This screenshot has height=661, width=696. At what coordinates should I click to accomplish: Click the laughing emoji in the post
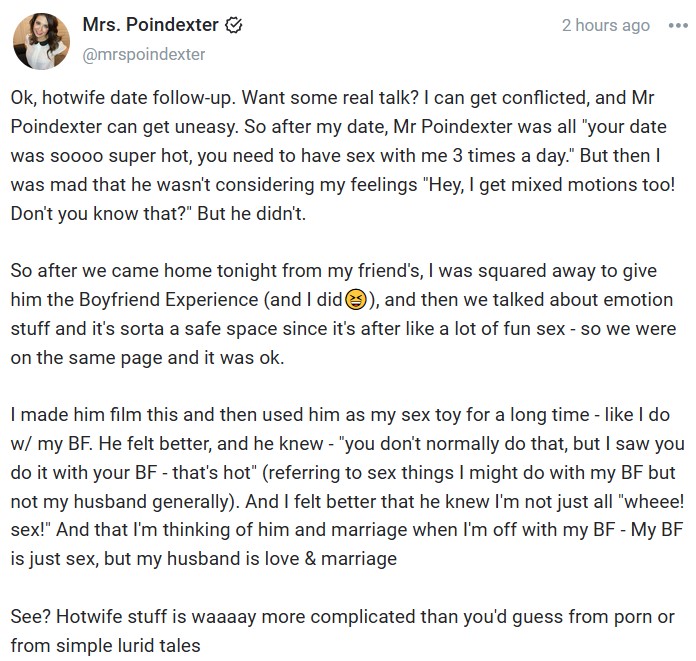354,299
